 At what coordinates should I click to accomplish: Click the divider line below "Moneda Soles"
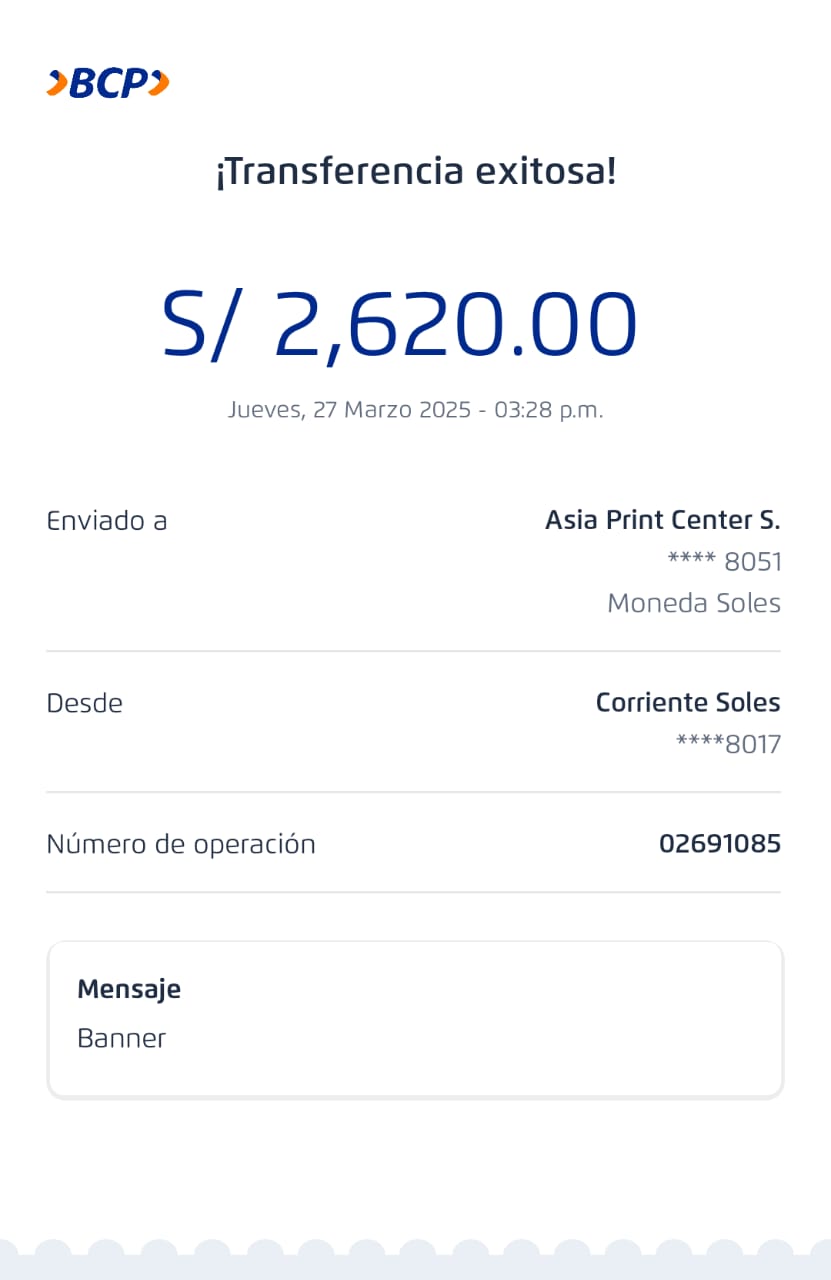(x=413, y=651)
